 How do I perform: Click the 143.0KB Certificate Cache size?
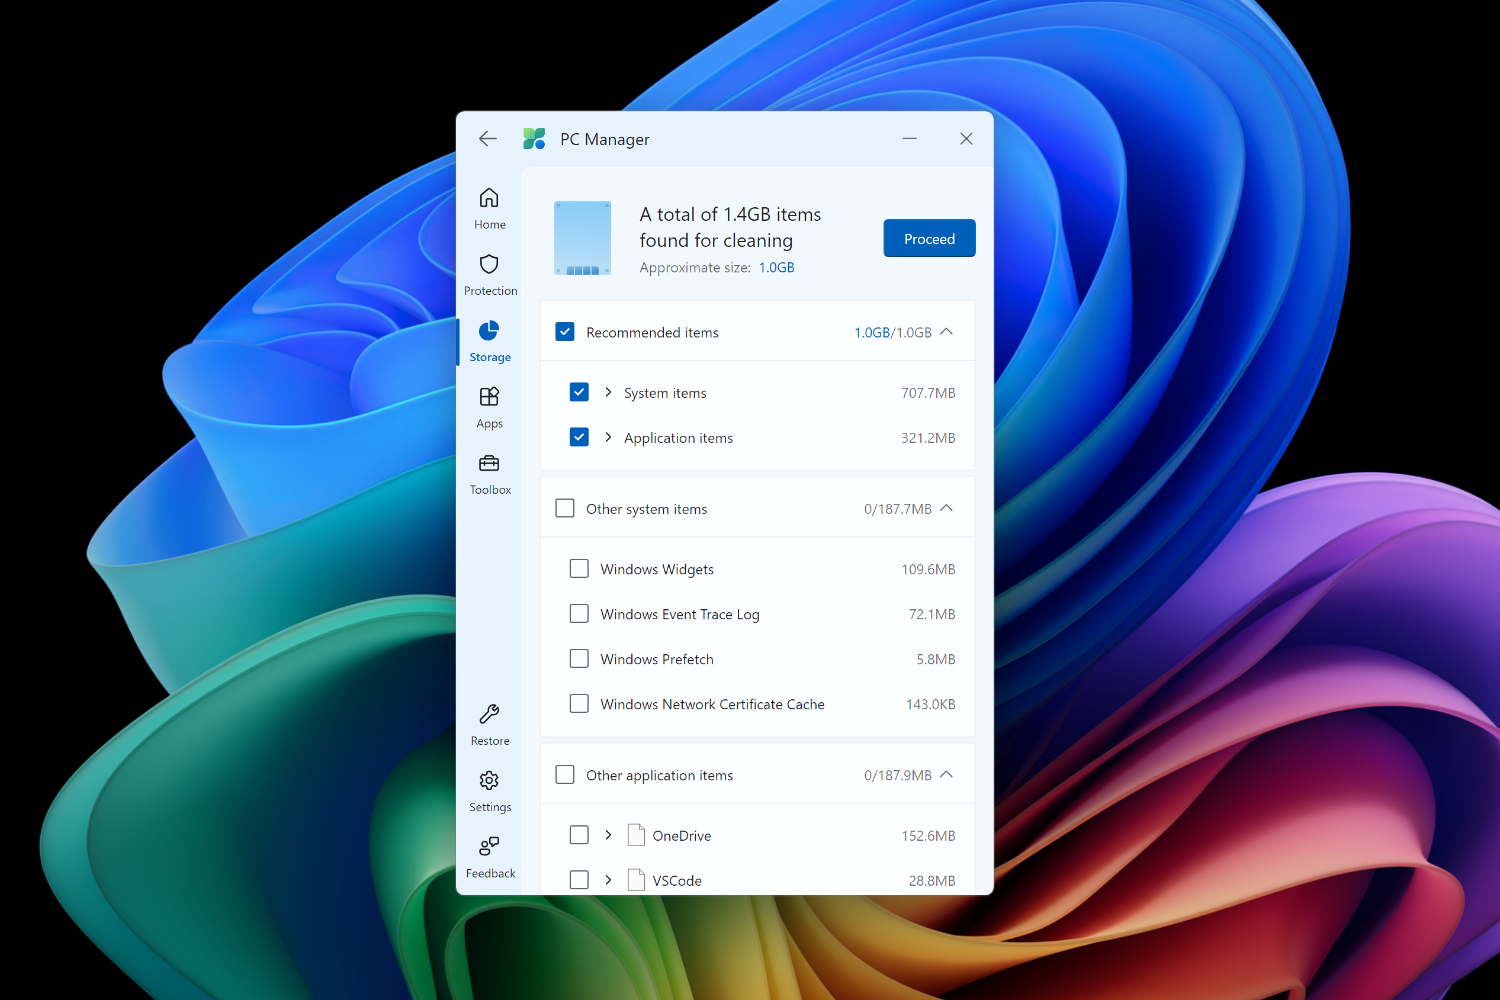(930, 705)
